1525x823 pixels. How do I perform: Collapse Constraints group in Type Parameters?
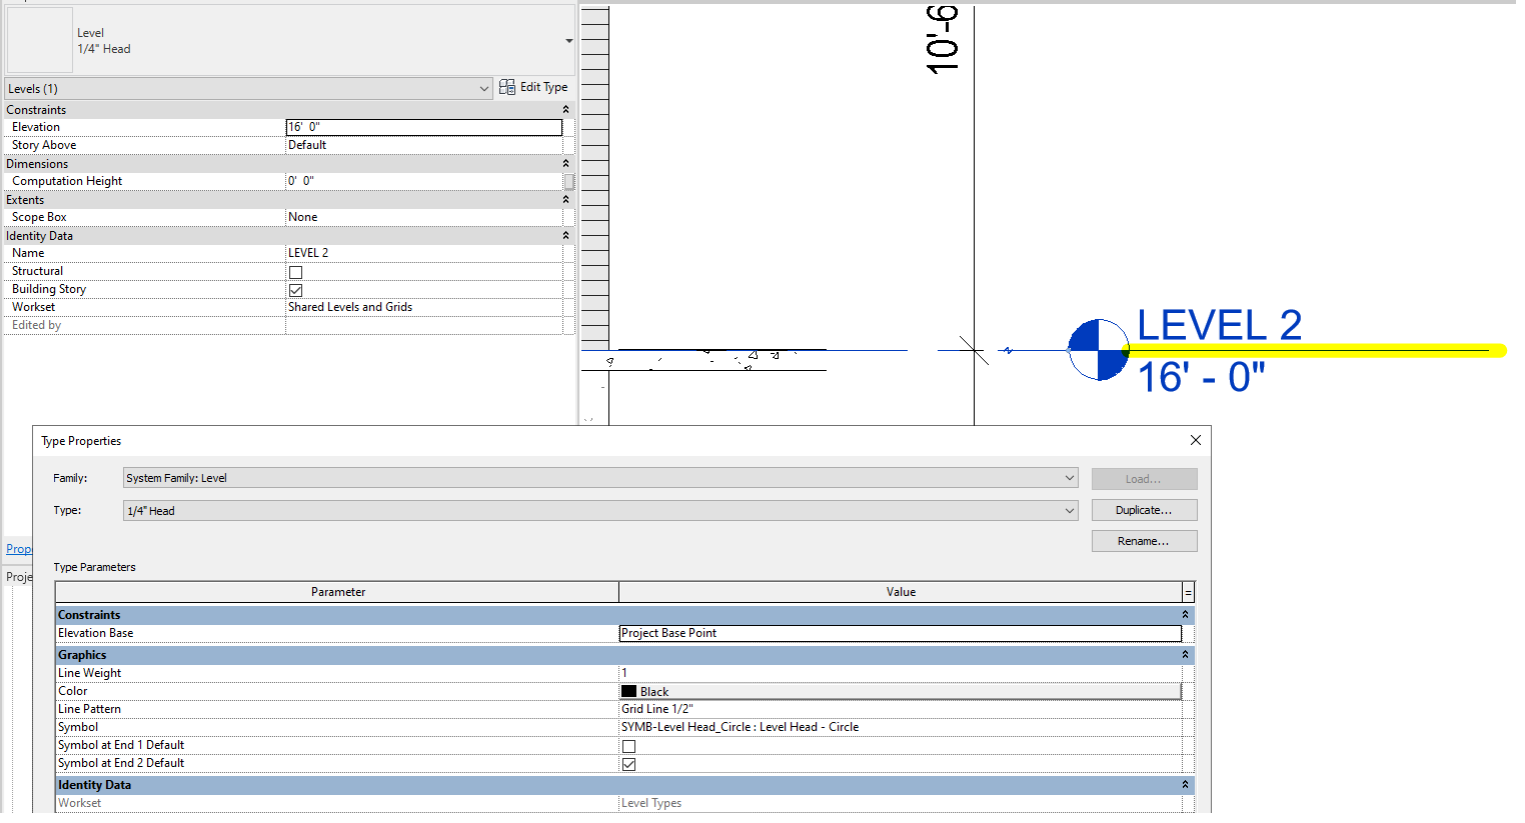(1186, 615)
